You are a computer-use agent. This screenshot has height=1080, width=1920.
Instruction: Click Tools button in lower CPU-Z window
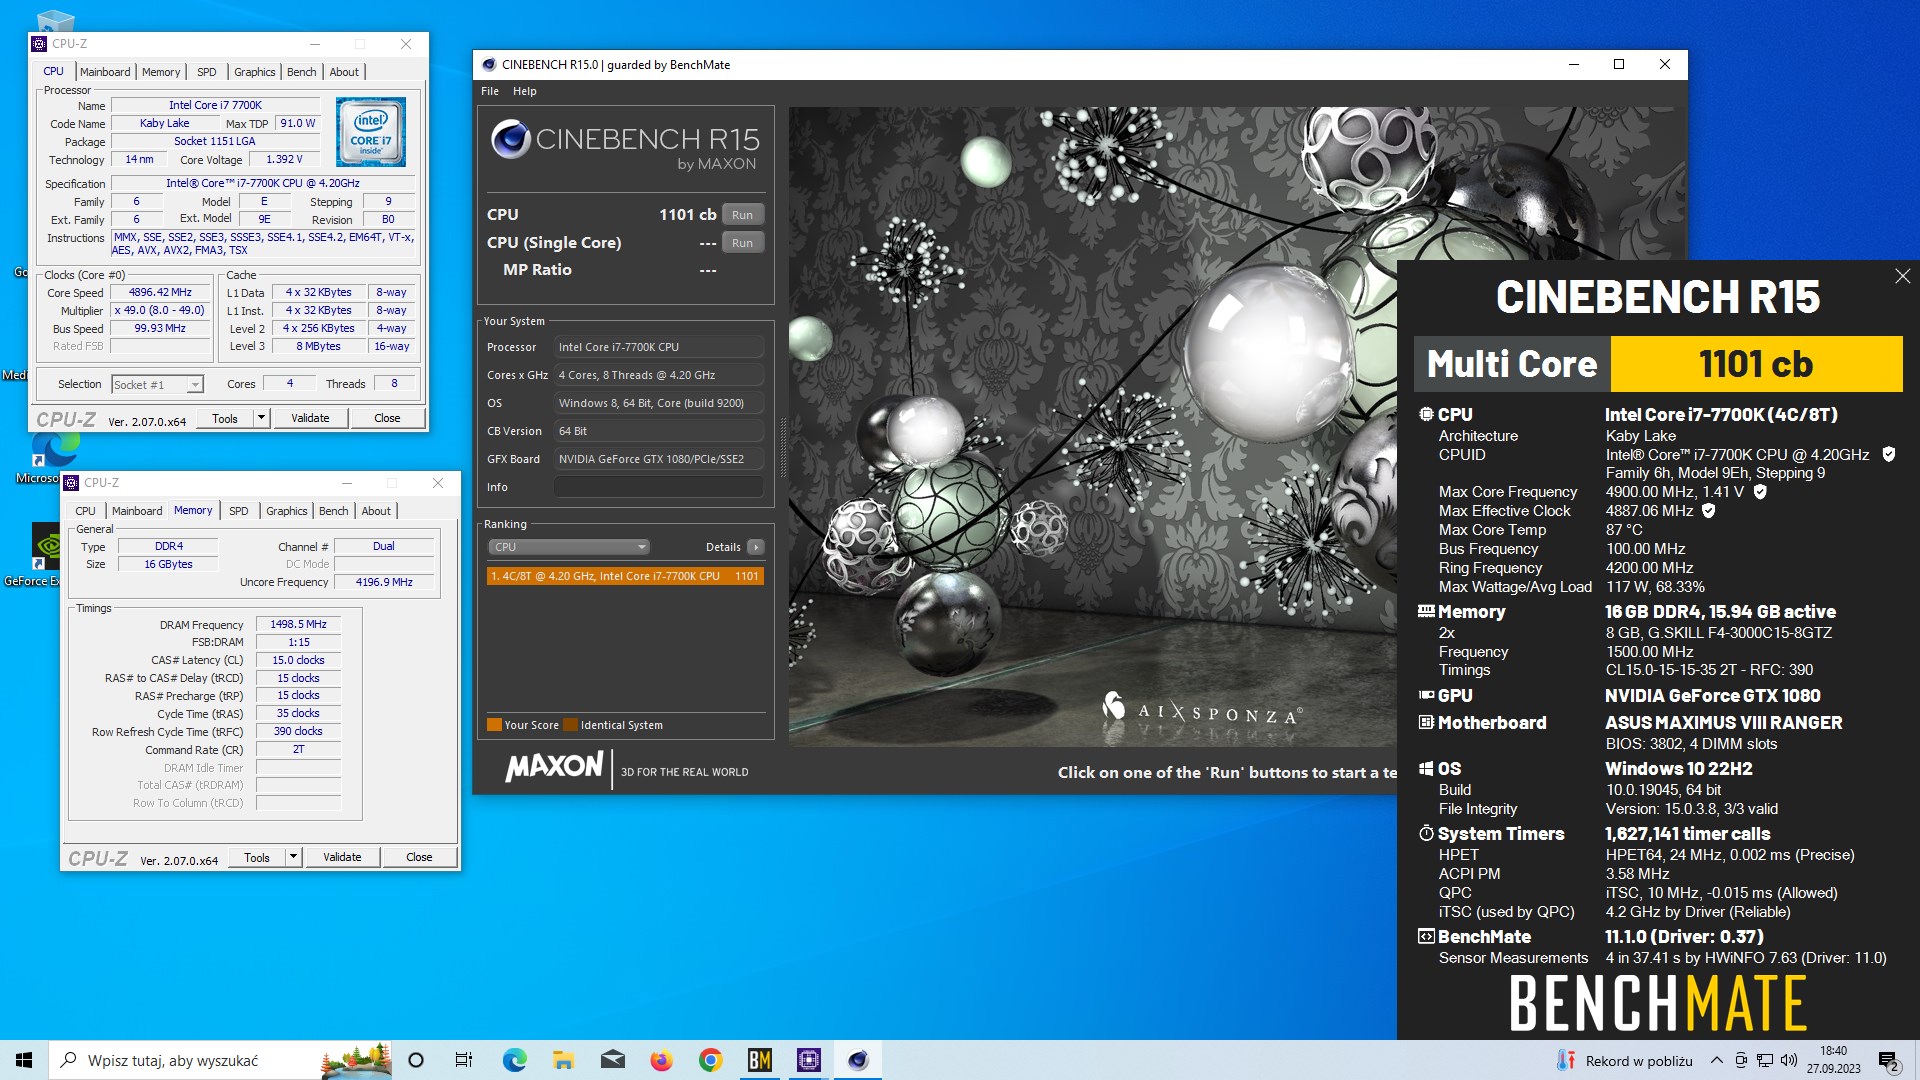click(257, 857)
